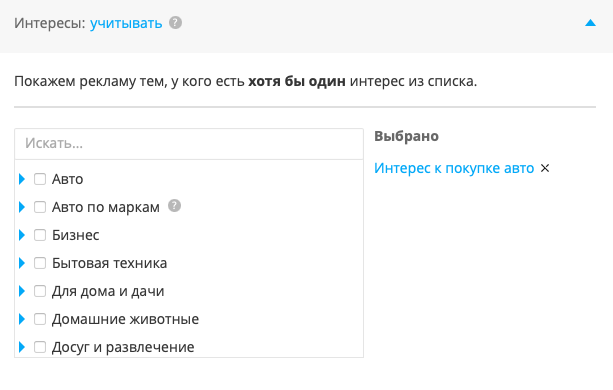Check the Авто по маркам checkbox
This screenshot has width=613, height=390.
pos(40,207)
